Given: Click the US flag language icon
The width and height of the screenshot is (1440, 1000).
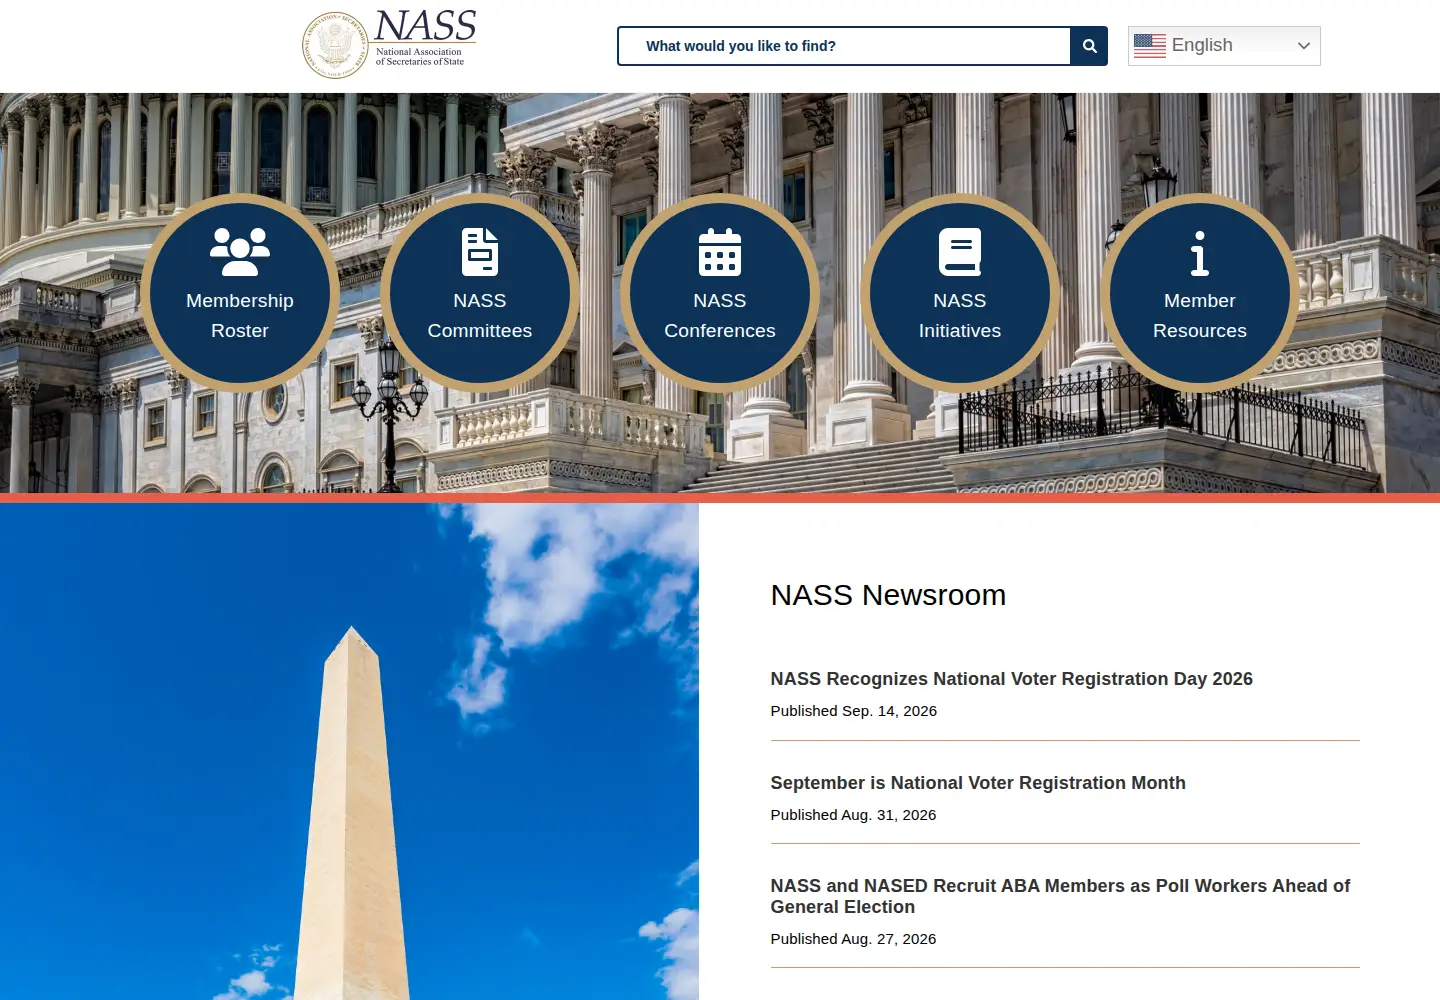Looking at the screenshot, I should pos(1150,46).
